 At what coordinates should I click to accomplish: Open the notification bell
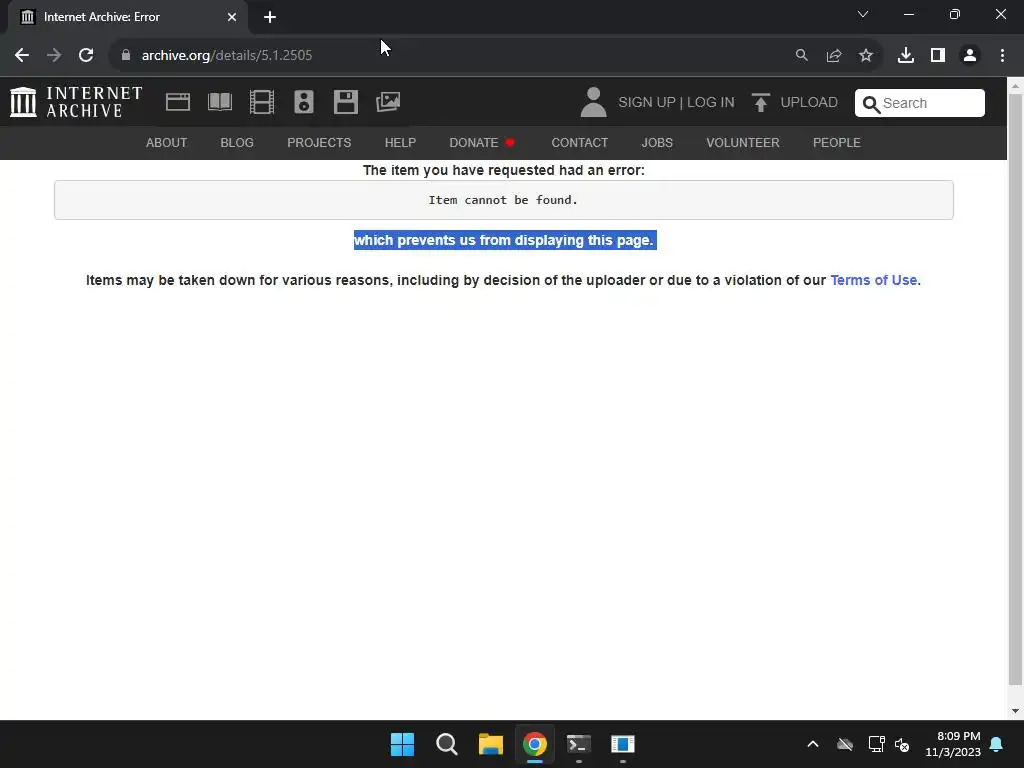pyautogui.click(x=997, y=744)
